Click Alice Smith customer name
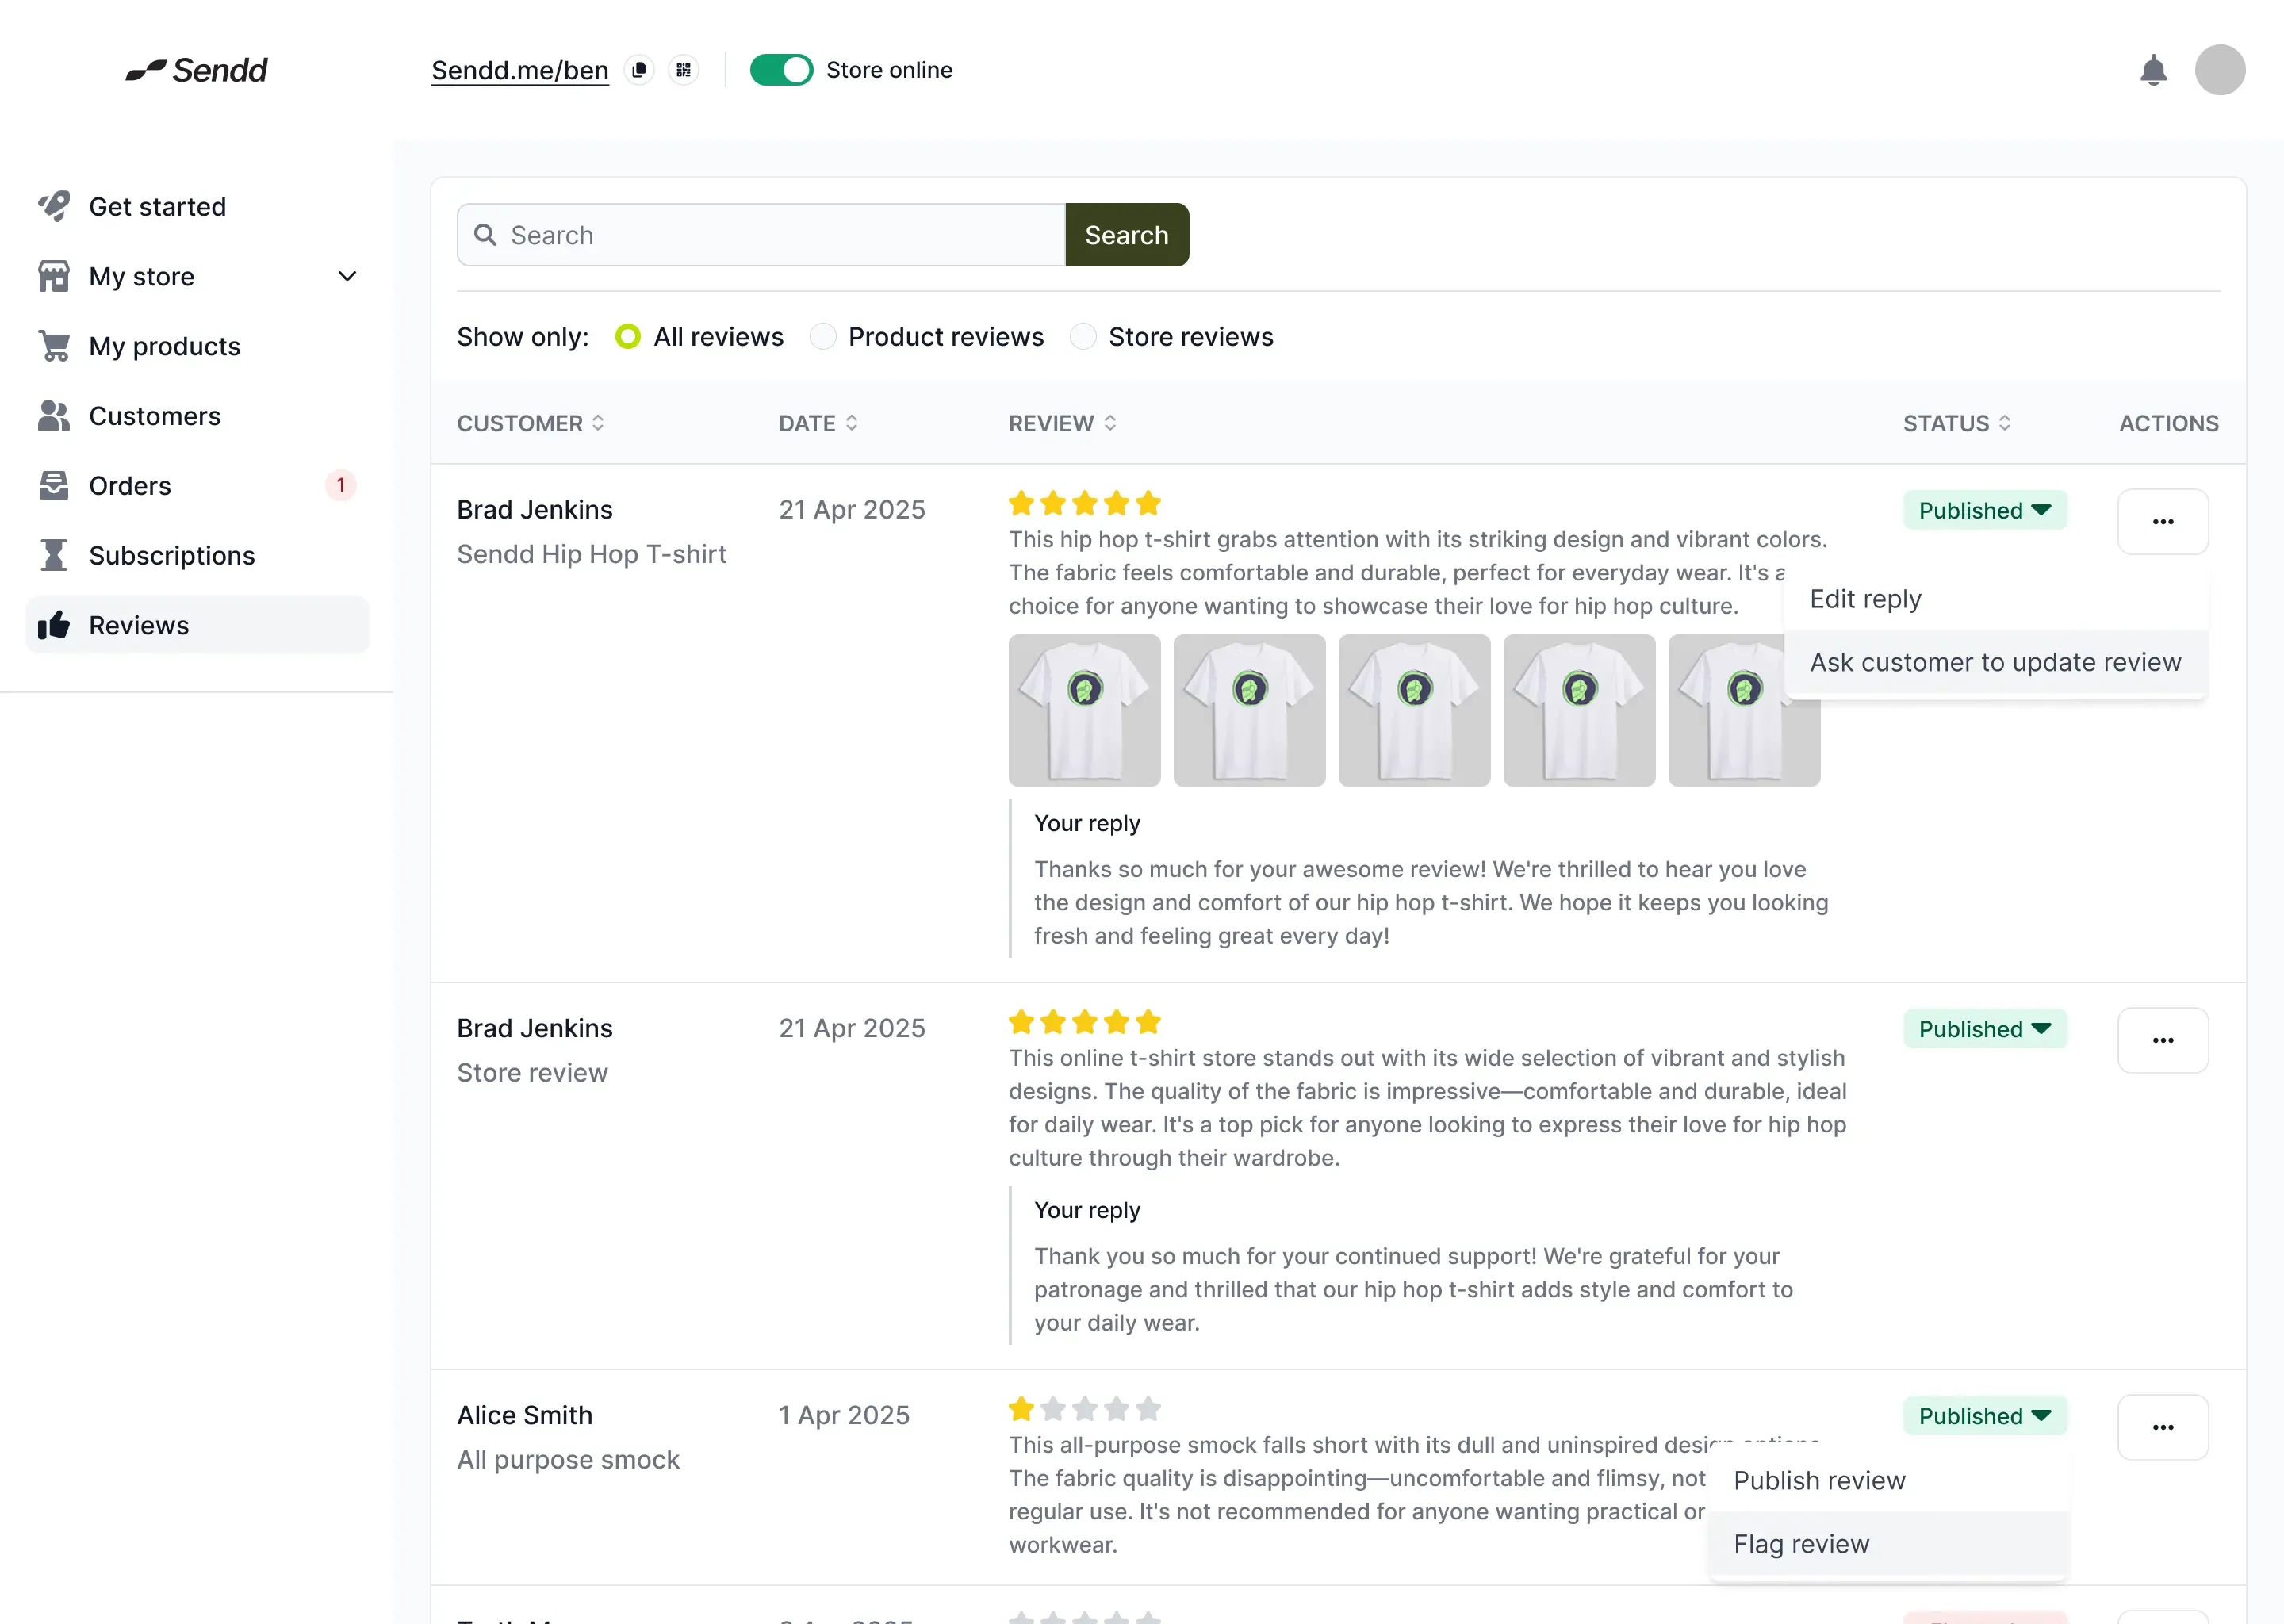This screenshot has width=2284, height=1624. (x=525, y=1415)
